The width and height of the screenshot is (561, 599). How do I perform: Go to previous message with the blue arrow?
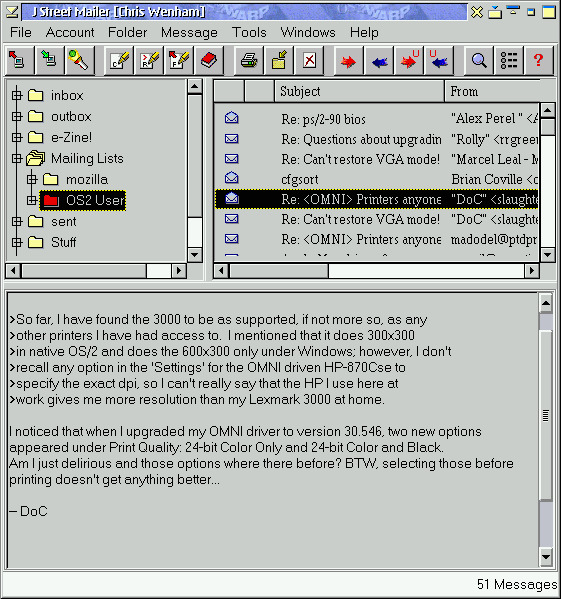point(379,60)
